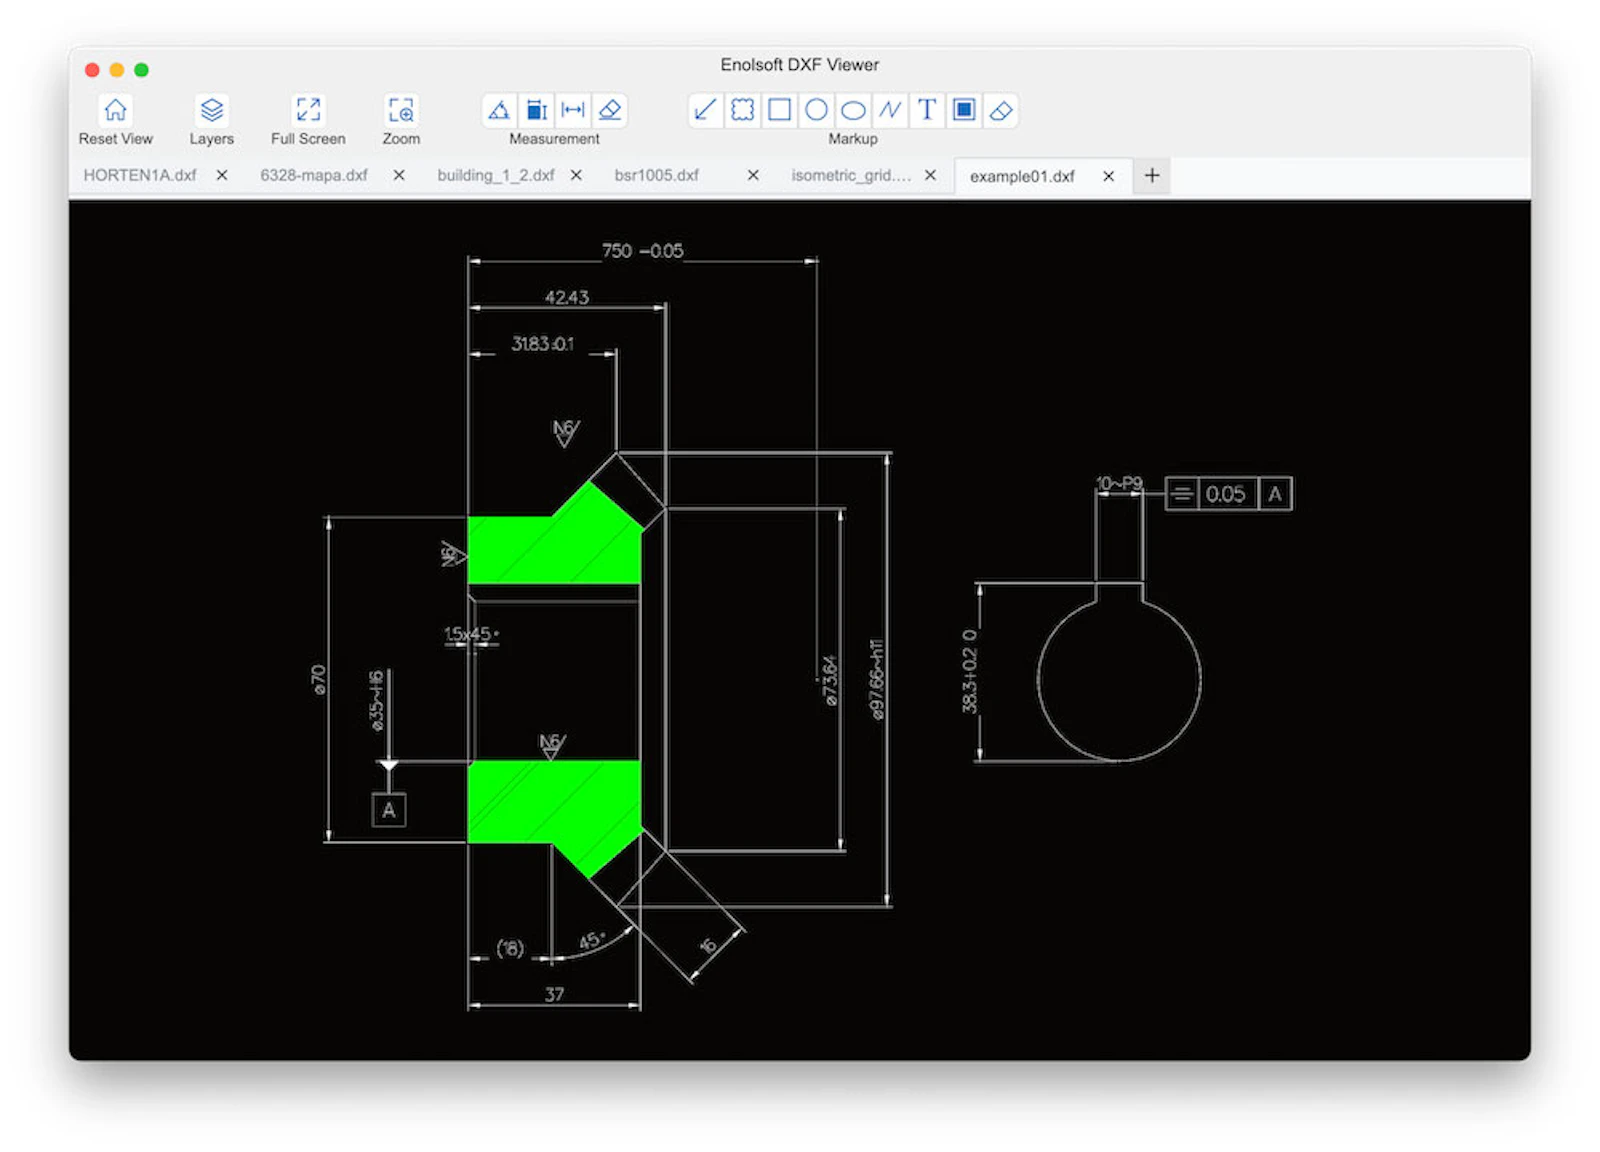Viewport: 1600px width, 1152px height.
Task: Choose the cloud markup tool
Action: tap(742, 110)
